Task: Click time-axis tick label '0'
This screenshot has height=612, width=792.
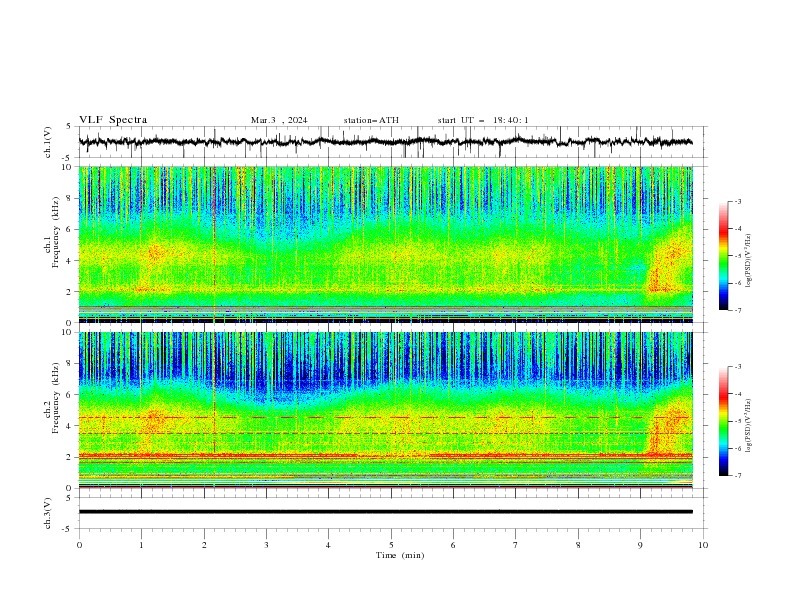Action: 79,545
